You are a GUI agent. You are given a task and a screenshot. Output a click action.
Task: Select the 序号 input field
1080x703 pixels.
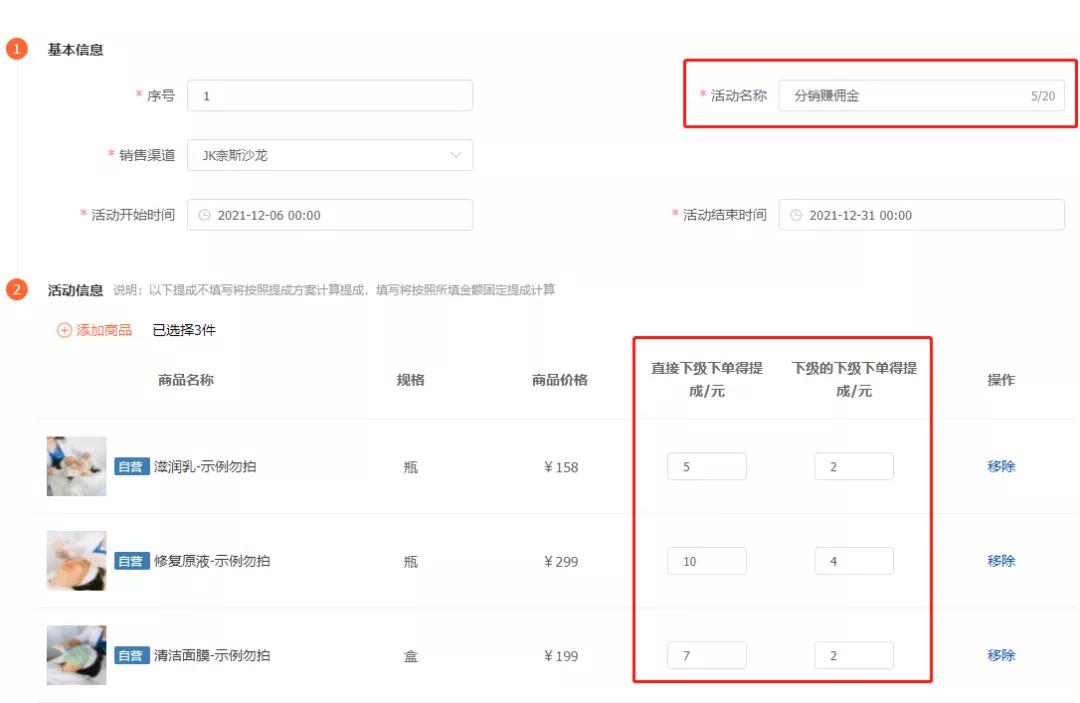tap(330, 95)
